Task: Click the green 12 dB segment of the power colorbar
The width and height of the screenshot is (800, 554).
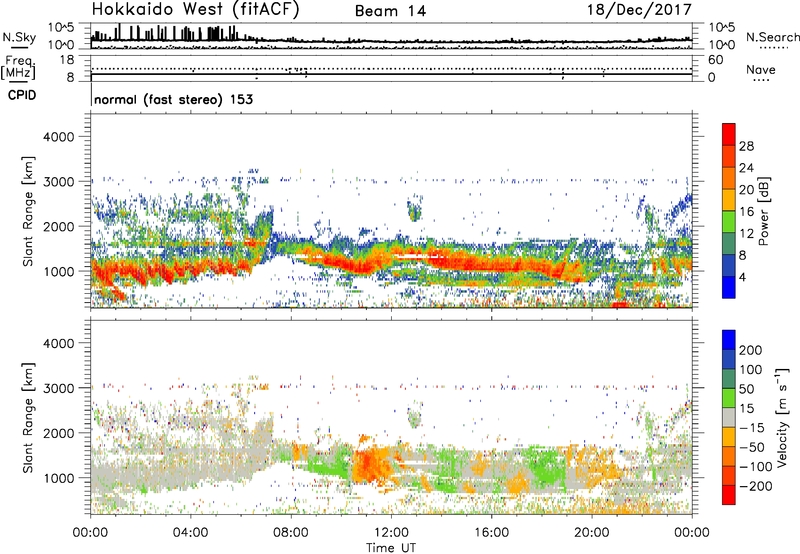Action: coord(729,222)
